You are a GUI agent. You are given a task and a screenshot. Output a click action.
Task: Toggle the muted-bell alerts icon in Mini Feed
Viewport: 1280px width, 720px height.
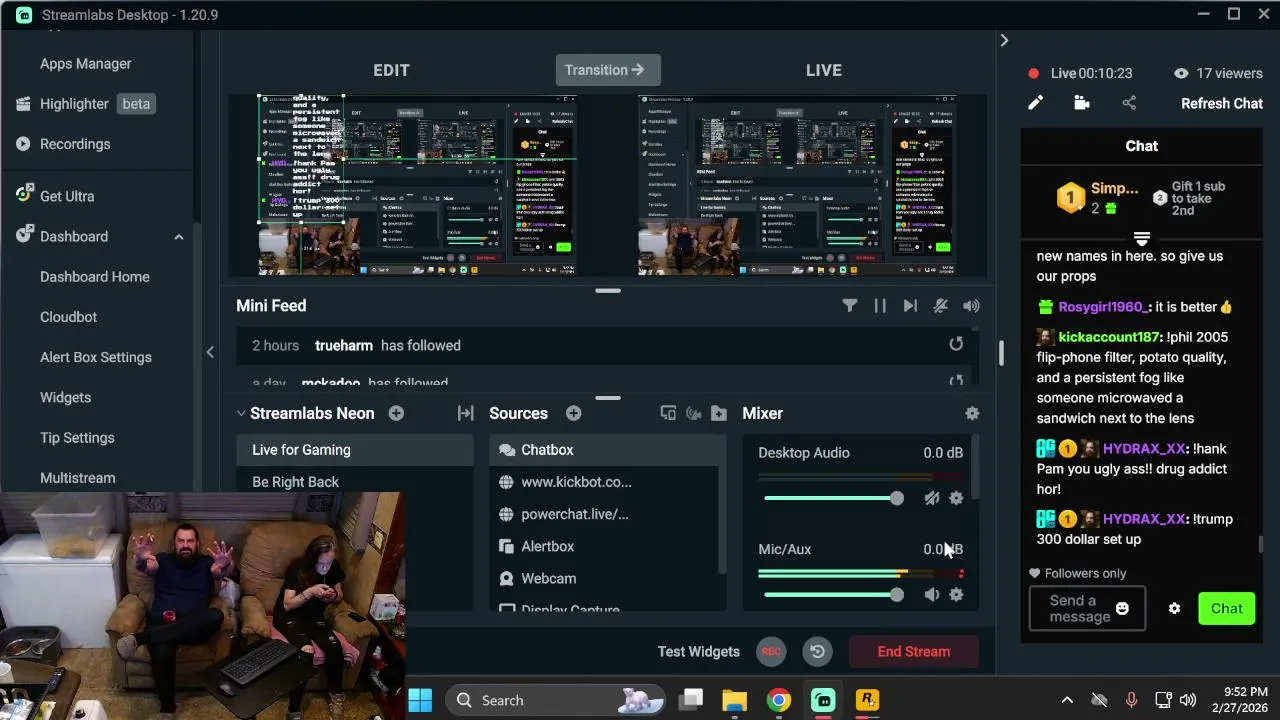(x=941, y=306)
